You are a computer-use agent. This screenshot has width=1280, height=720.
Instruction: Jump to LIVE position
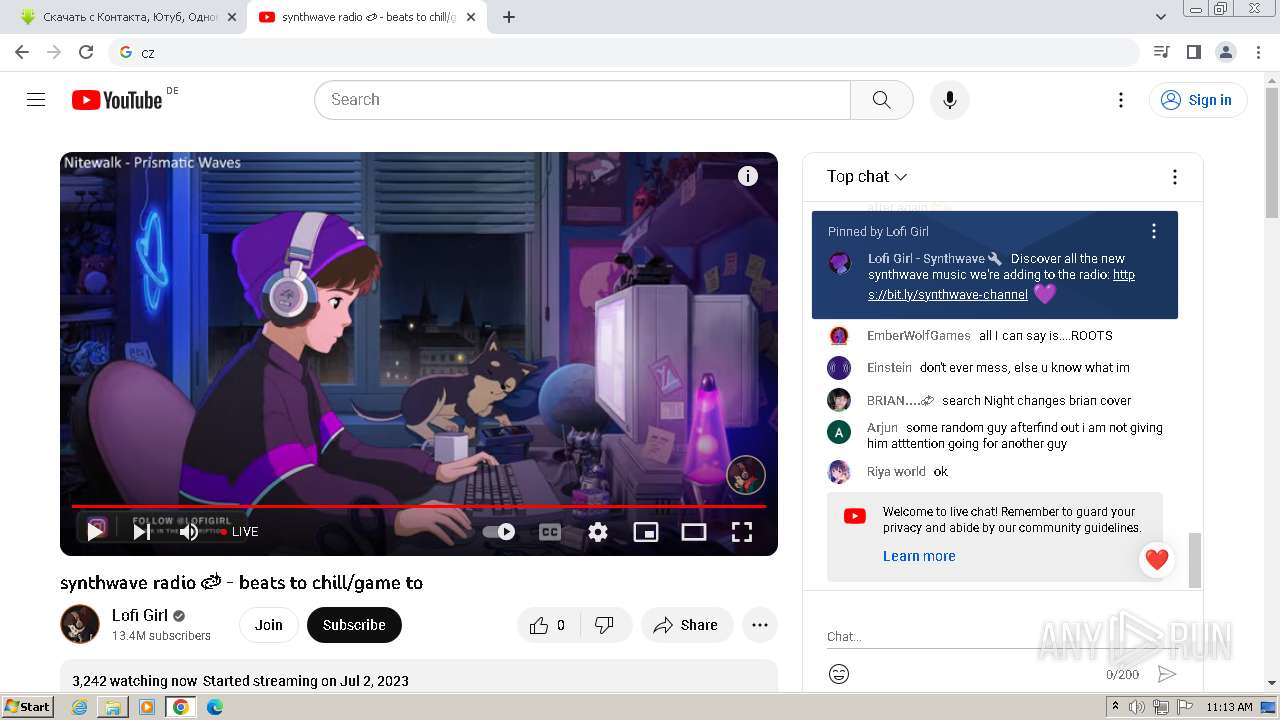(x=240, y=532)
